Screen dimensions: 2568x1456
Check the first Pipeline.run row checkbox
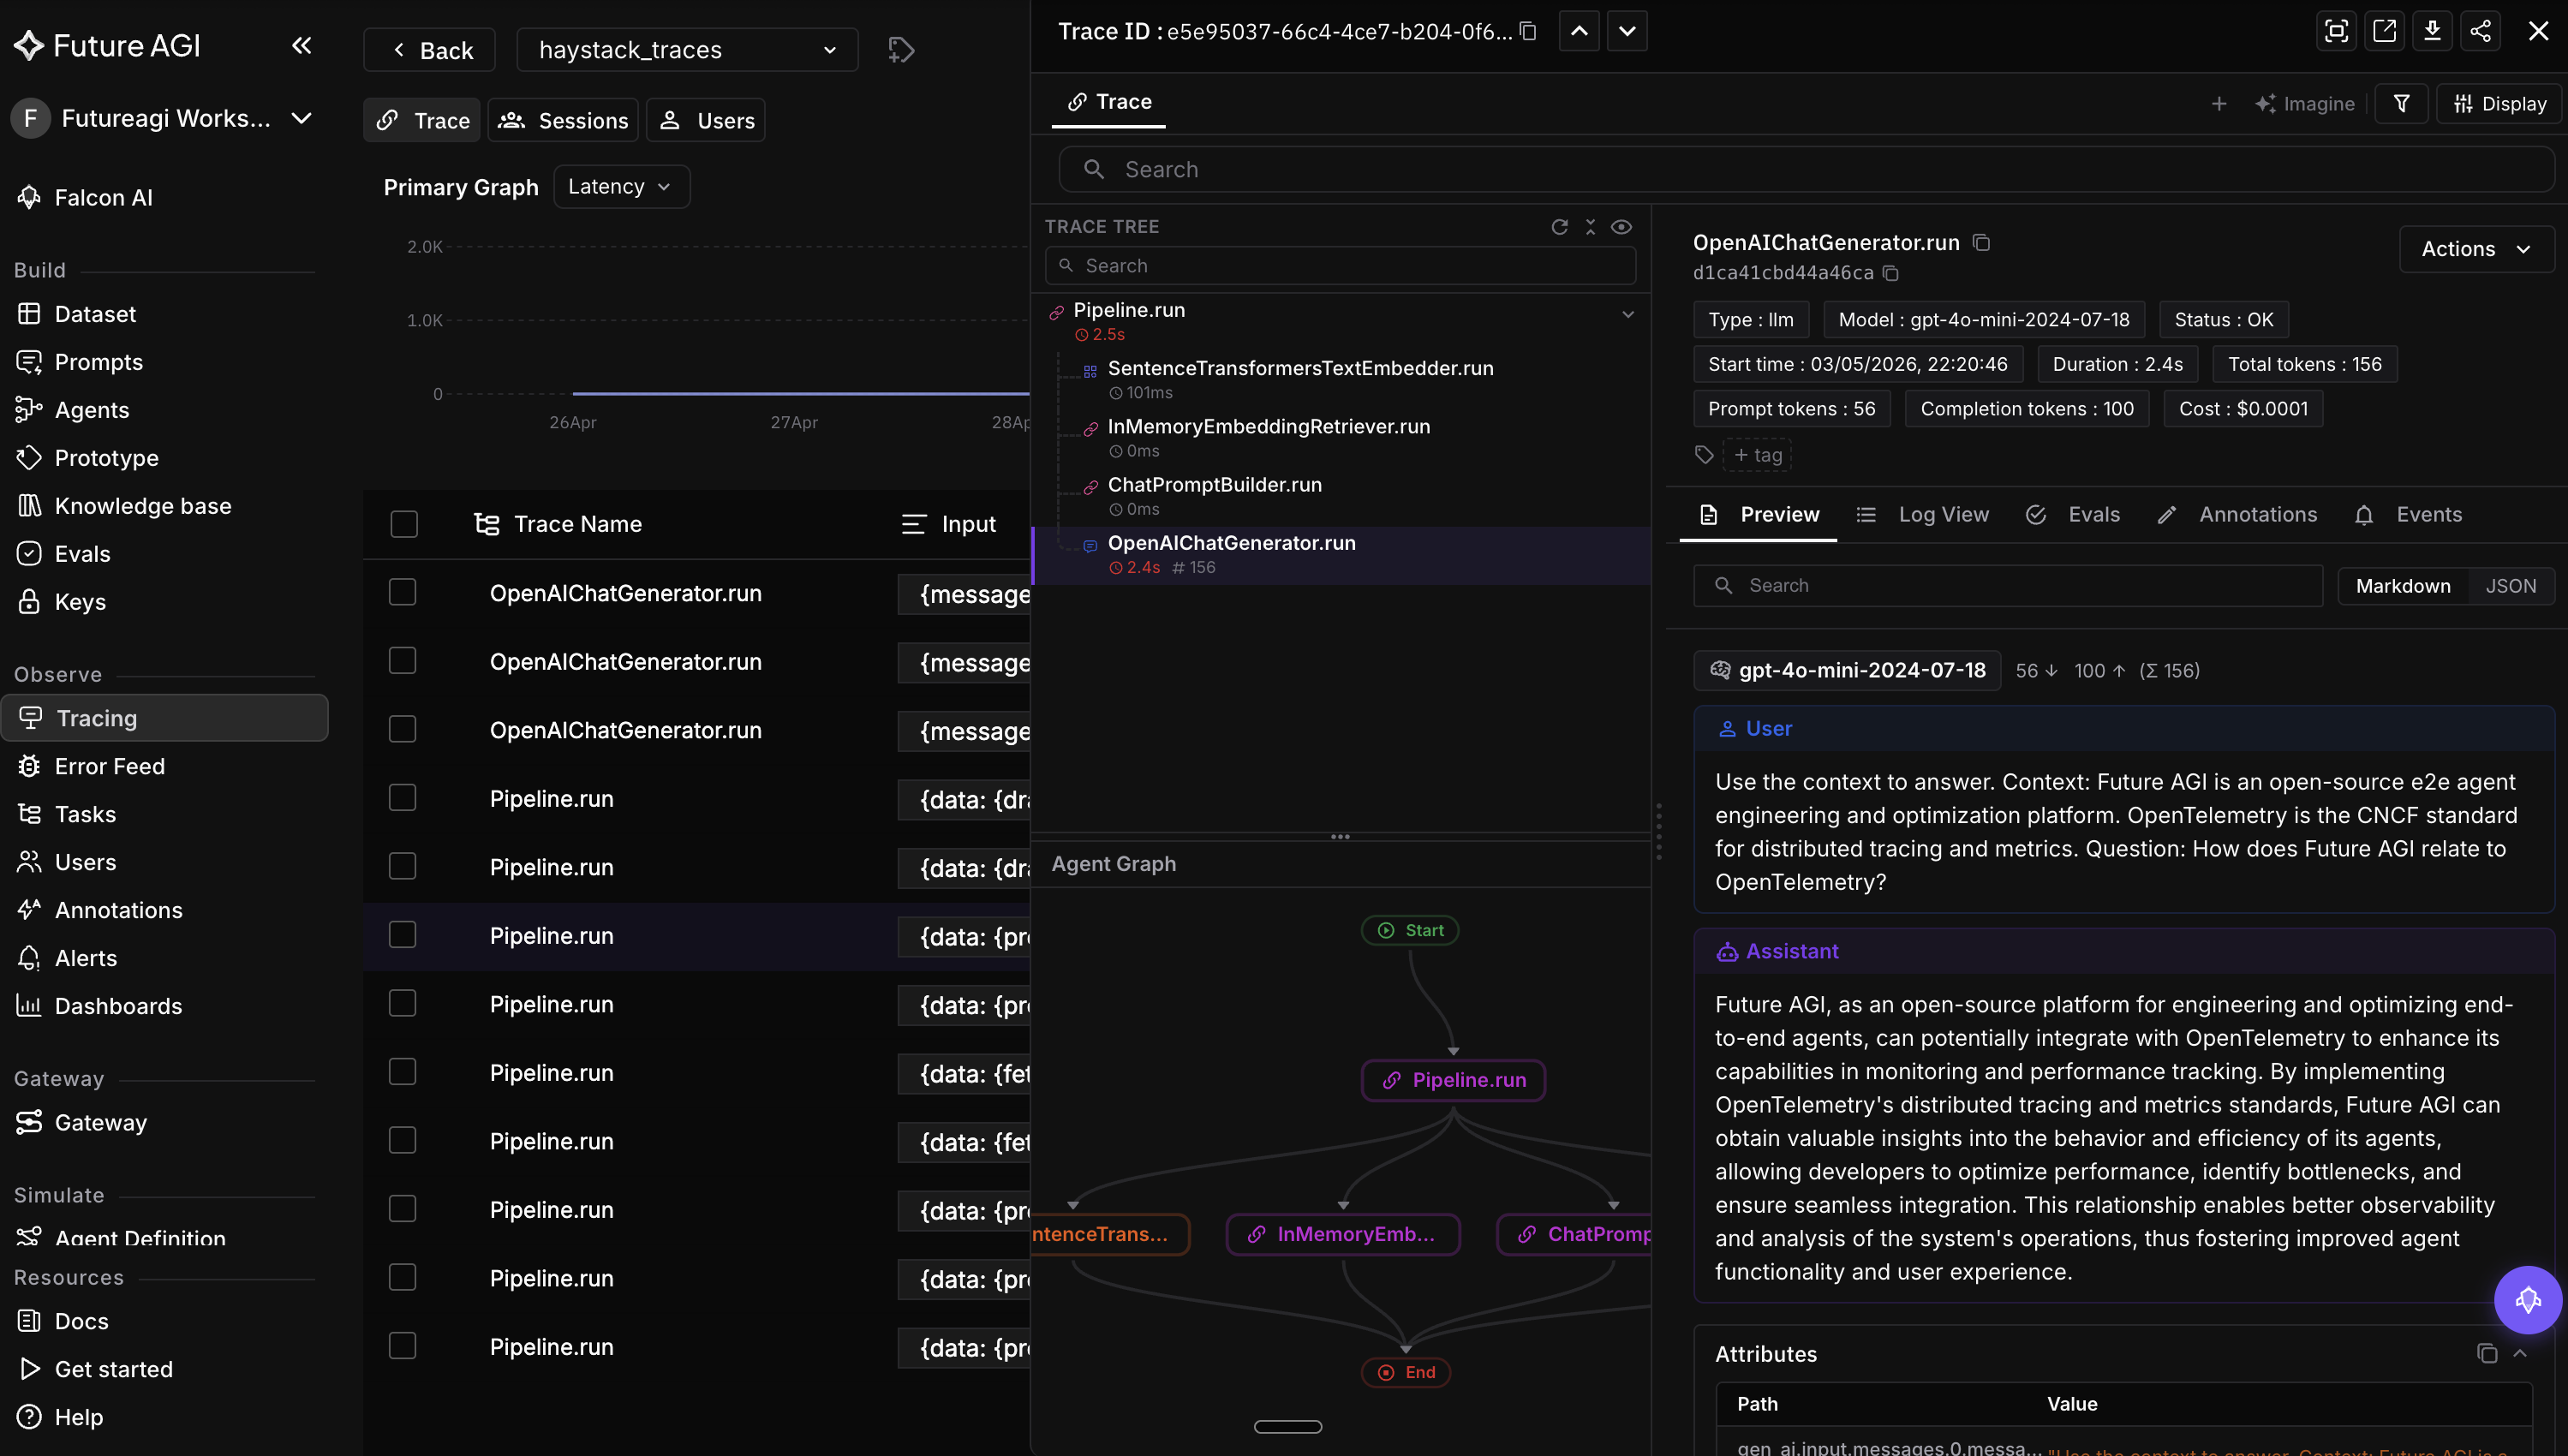click(x=402, y=798)
